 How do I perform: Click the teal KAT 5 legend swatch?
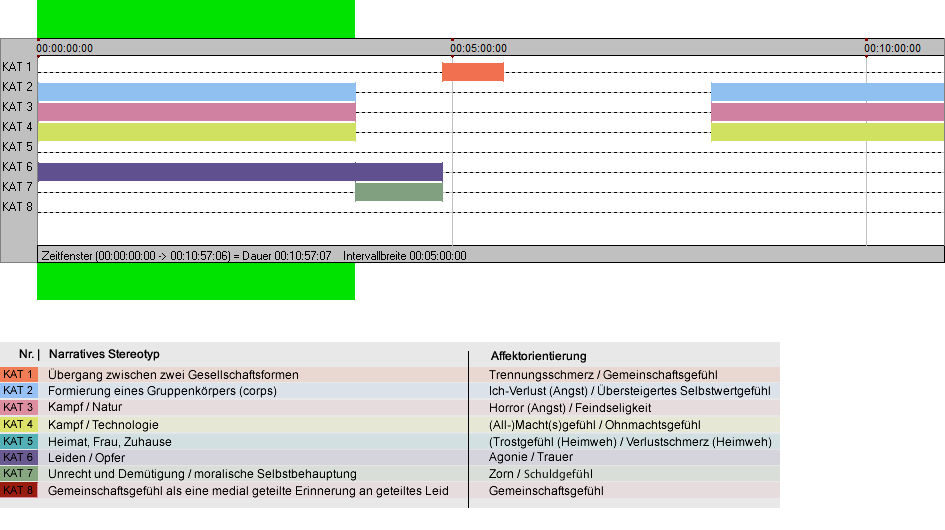[19, 441]
